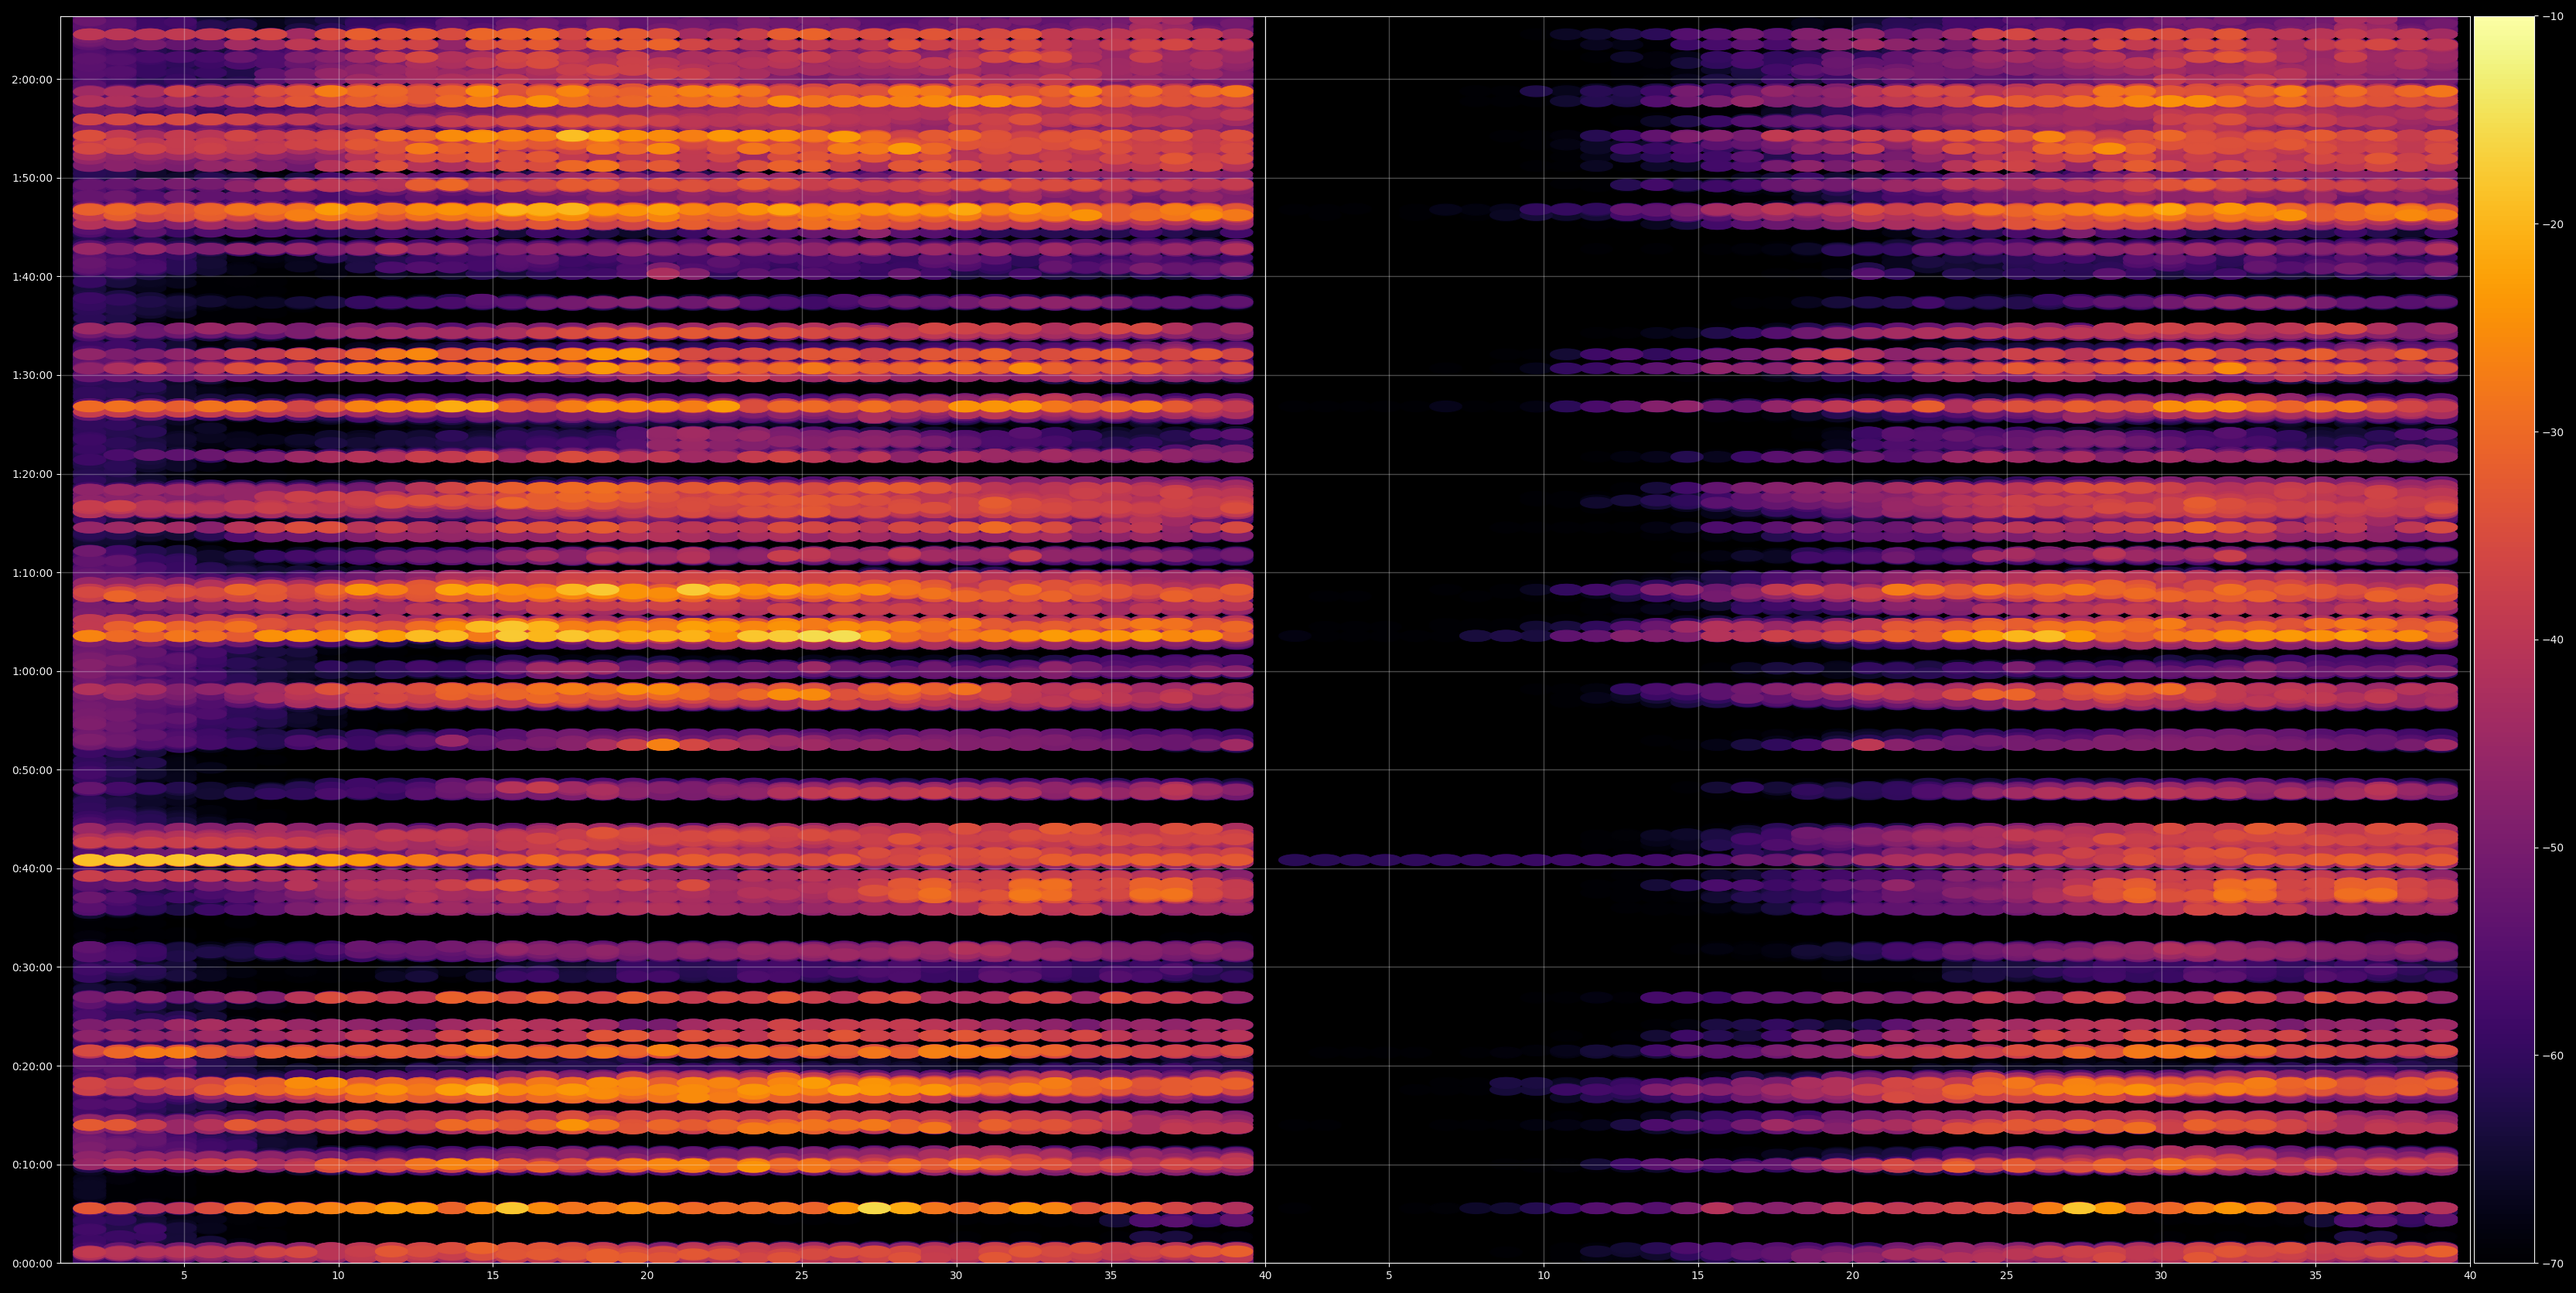2576x1293 pixels.
Task: Click the −50 colorbar scale value
Action: [2553, 848]
